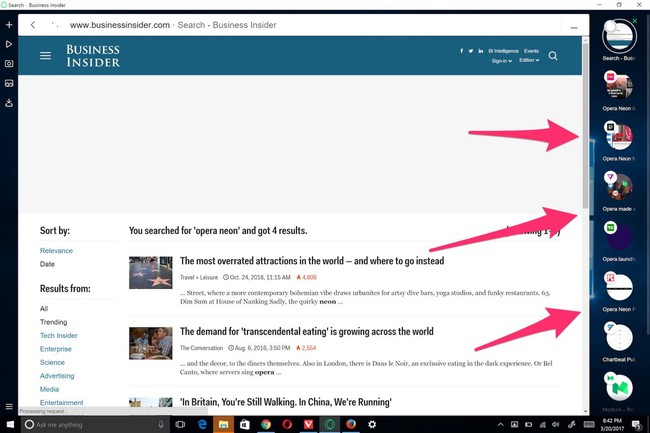The image size is (650, 433).
Task: Select Opera Neon taskbar icon
Action: (x=330, y=424)
